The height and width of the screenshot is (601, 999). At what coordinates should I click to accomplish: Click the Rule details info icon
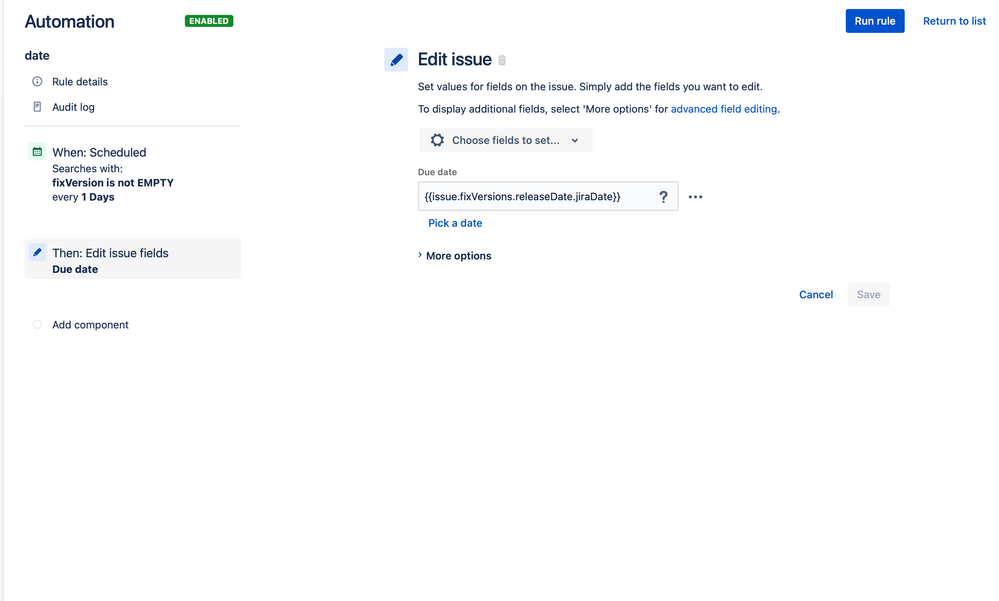point(37,82)
